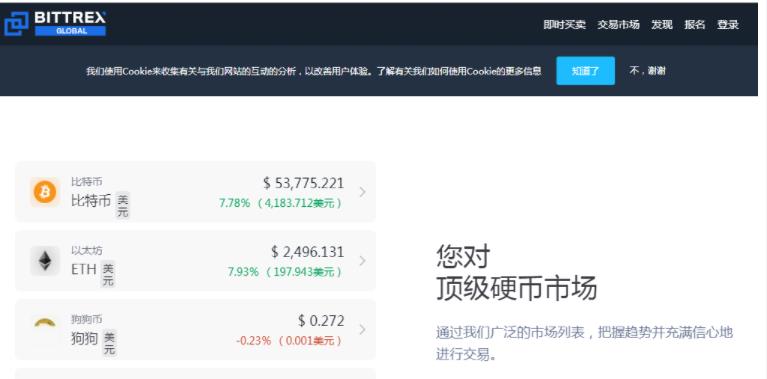The height and width of the screenshot is (379, 767).
Task: Open the 即时买卖 menu item
Action: pos(564,24)
